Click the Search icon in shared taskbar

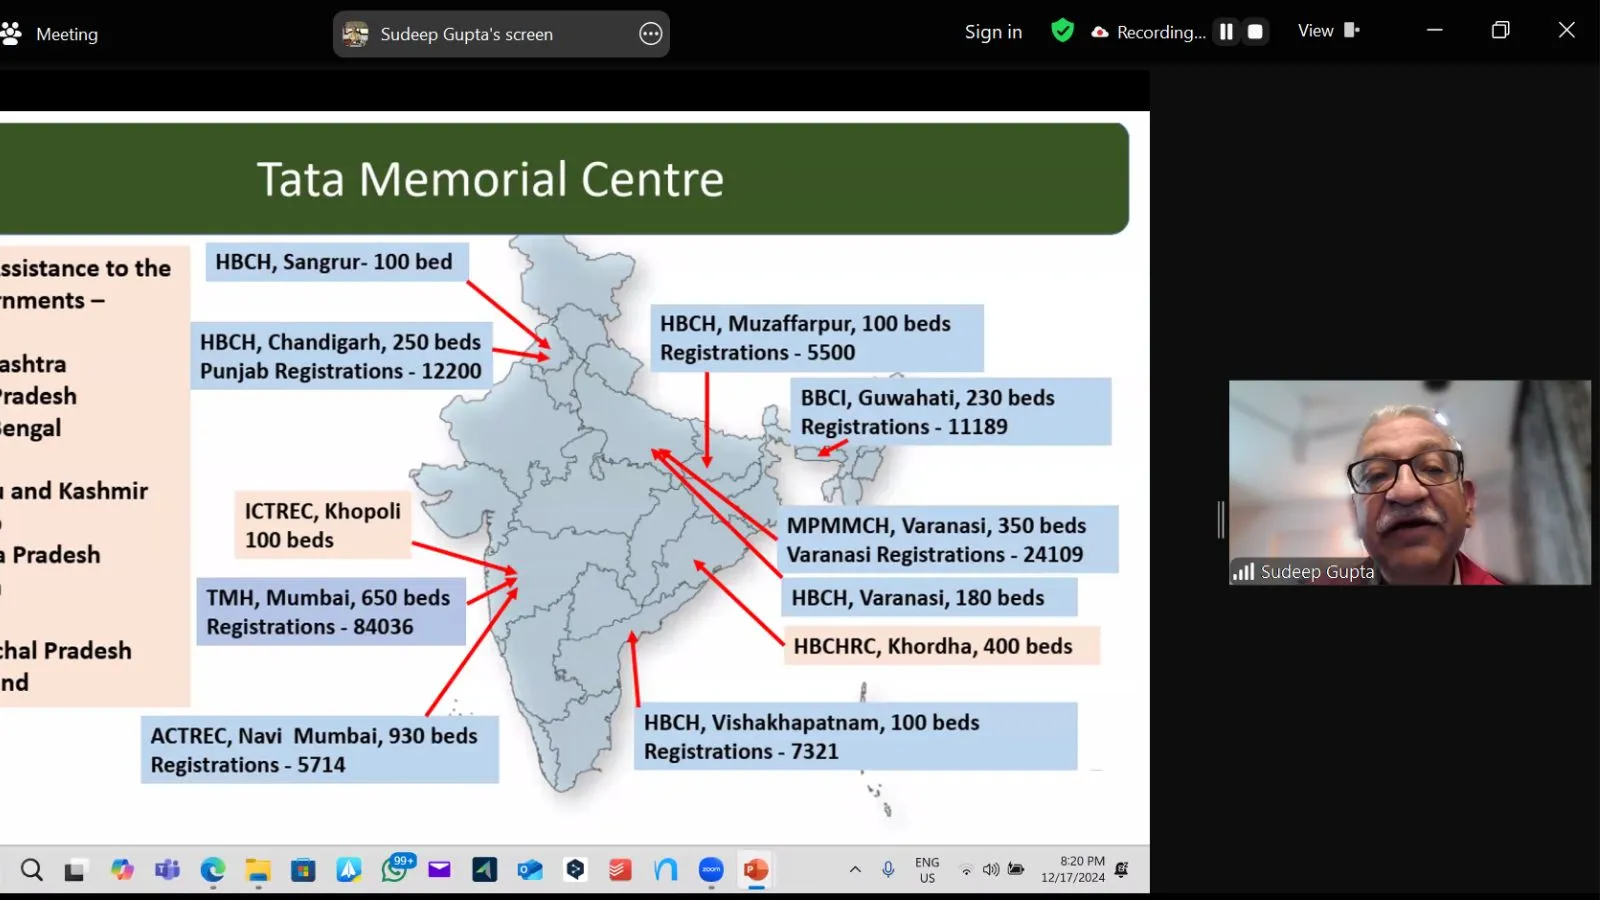tap(32, 870)
